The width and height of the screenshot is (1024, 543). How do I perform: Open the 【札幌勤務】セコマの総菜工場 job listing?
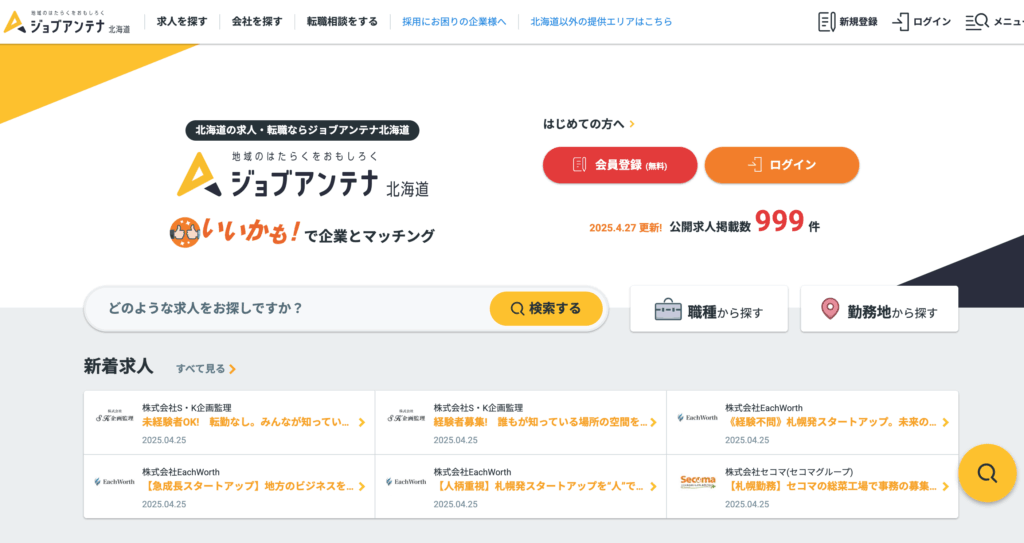(x=812, y=487)
